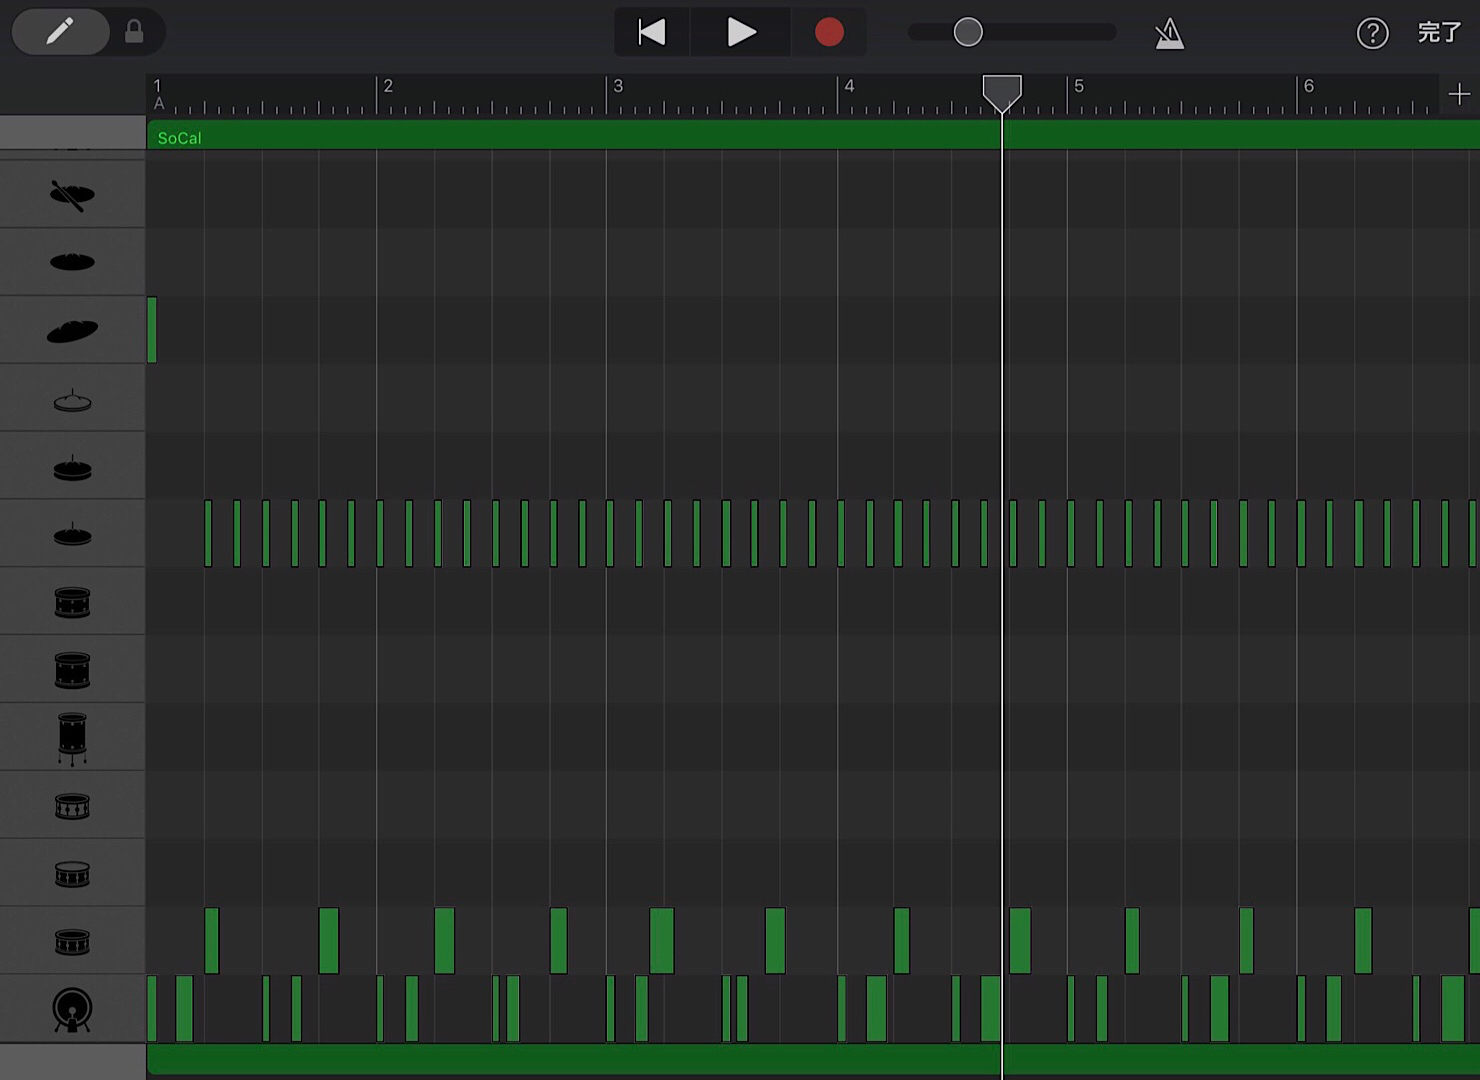
Task: Start playback with the Play button
Action: tap(740, 32)
